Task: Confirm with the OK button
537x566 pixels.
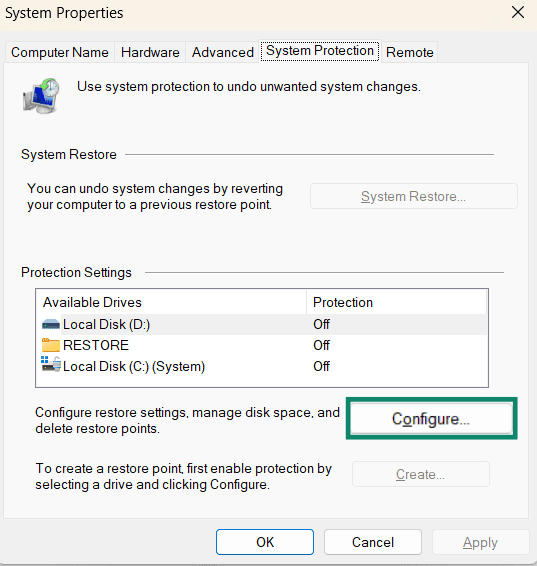Action: [x=265, y=542]
